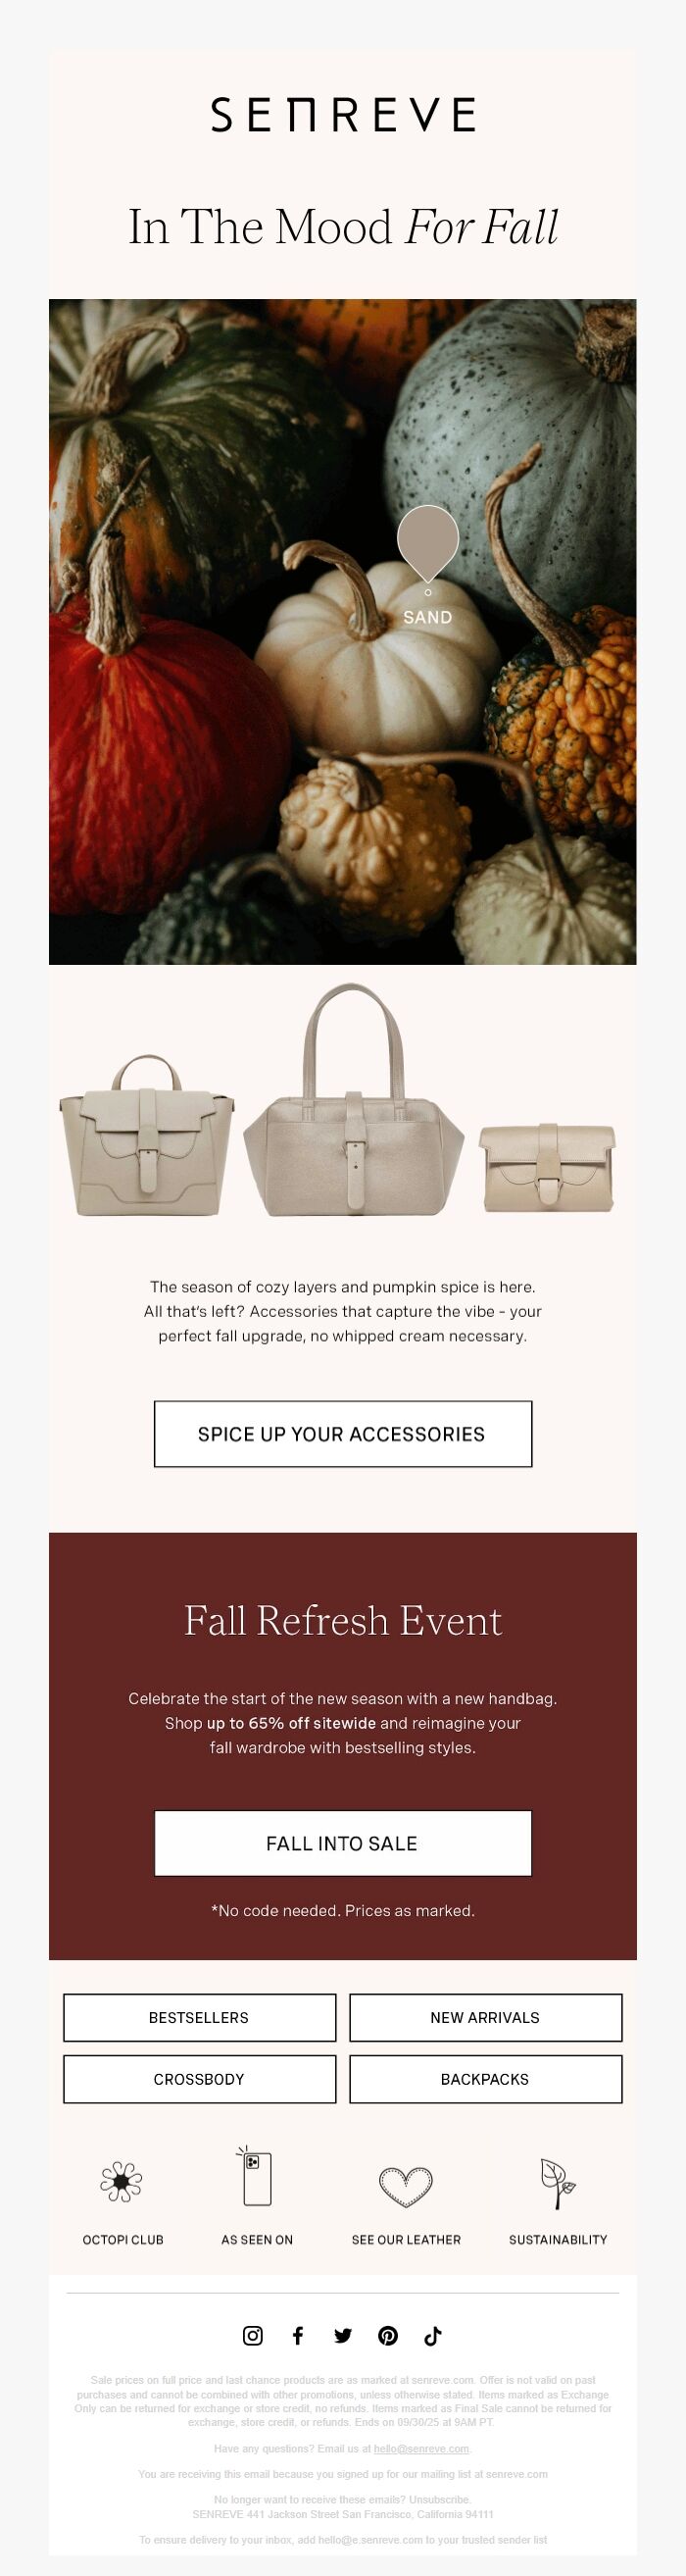
Task: Browse the Crossbody category
Action: [x=200, y=2078]
